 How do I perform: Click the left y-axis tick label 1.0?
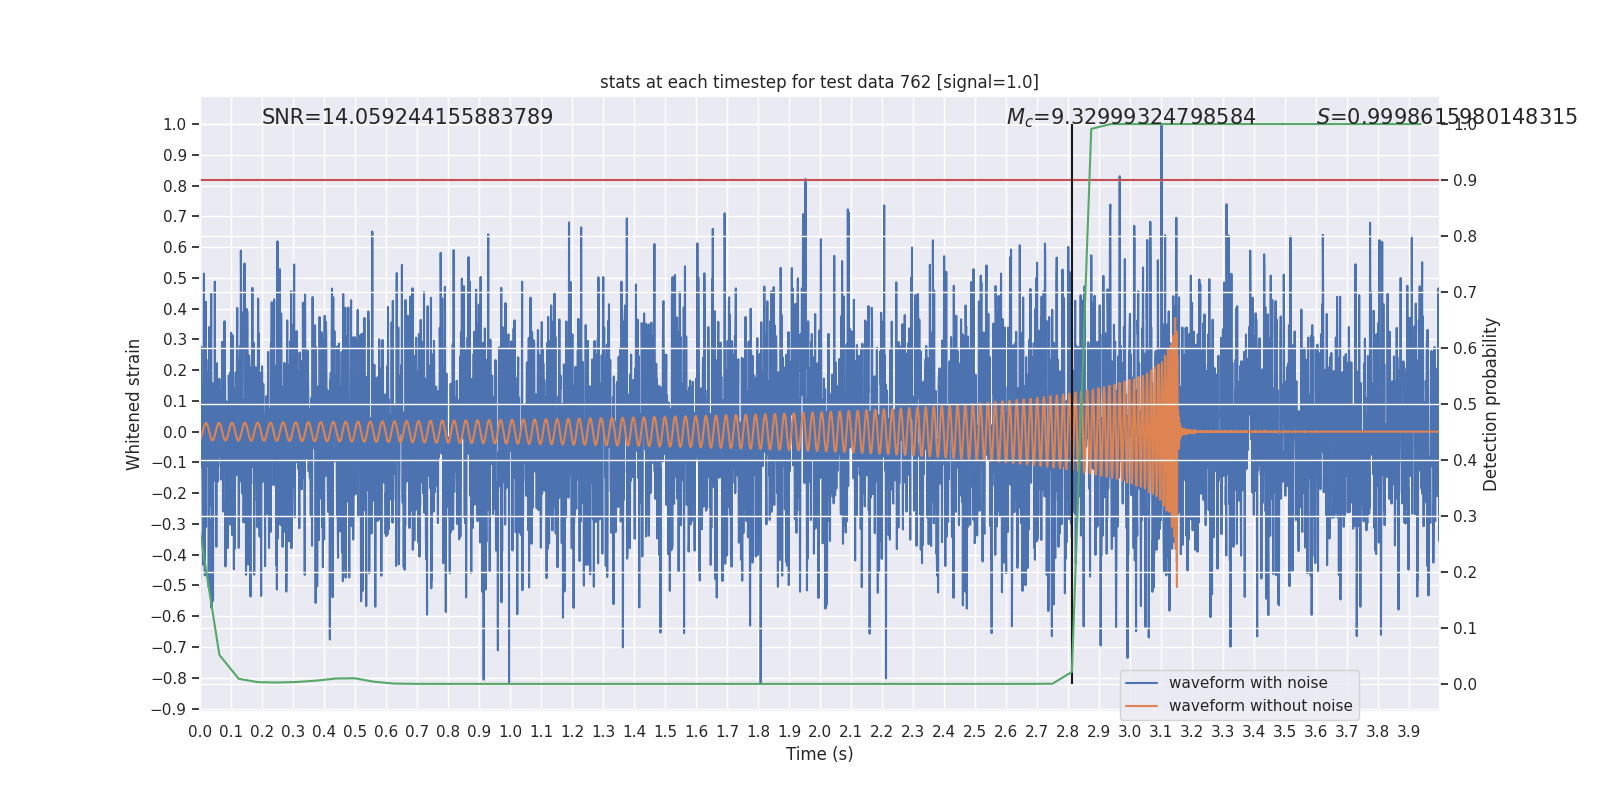pyautogui.click(x=175, y=125)
